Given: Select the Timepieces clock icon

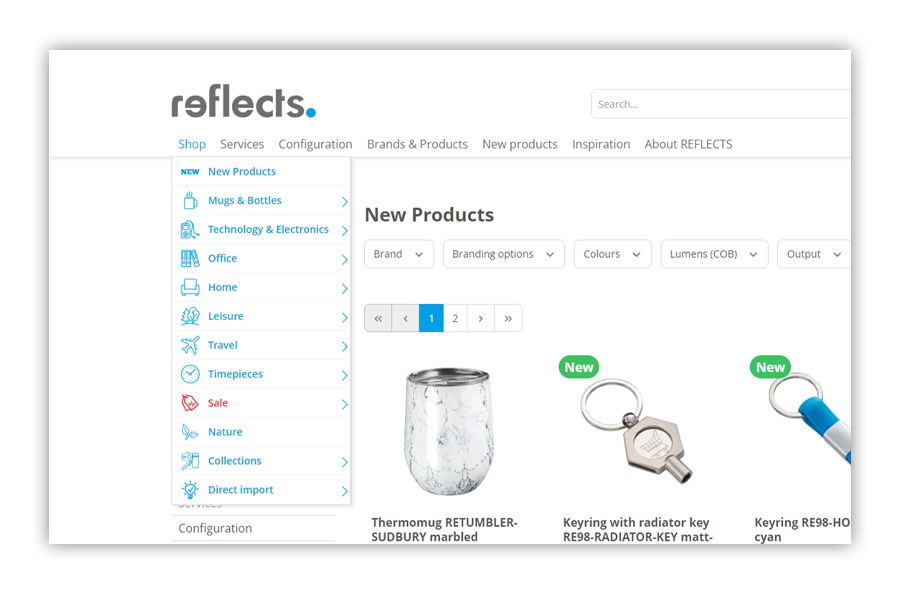Looking at the screenshot, I should [x=190, y=374].
